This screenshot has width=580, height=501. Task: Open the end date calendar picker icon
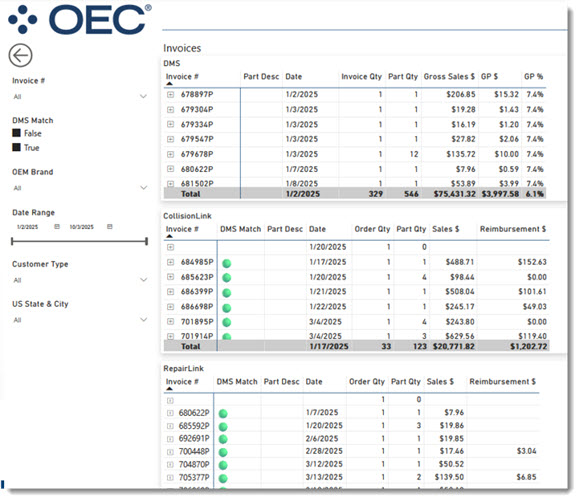coord(110,226)
